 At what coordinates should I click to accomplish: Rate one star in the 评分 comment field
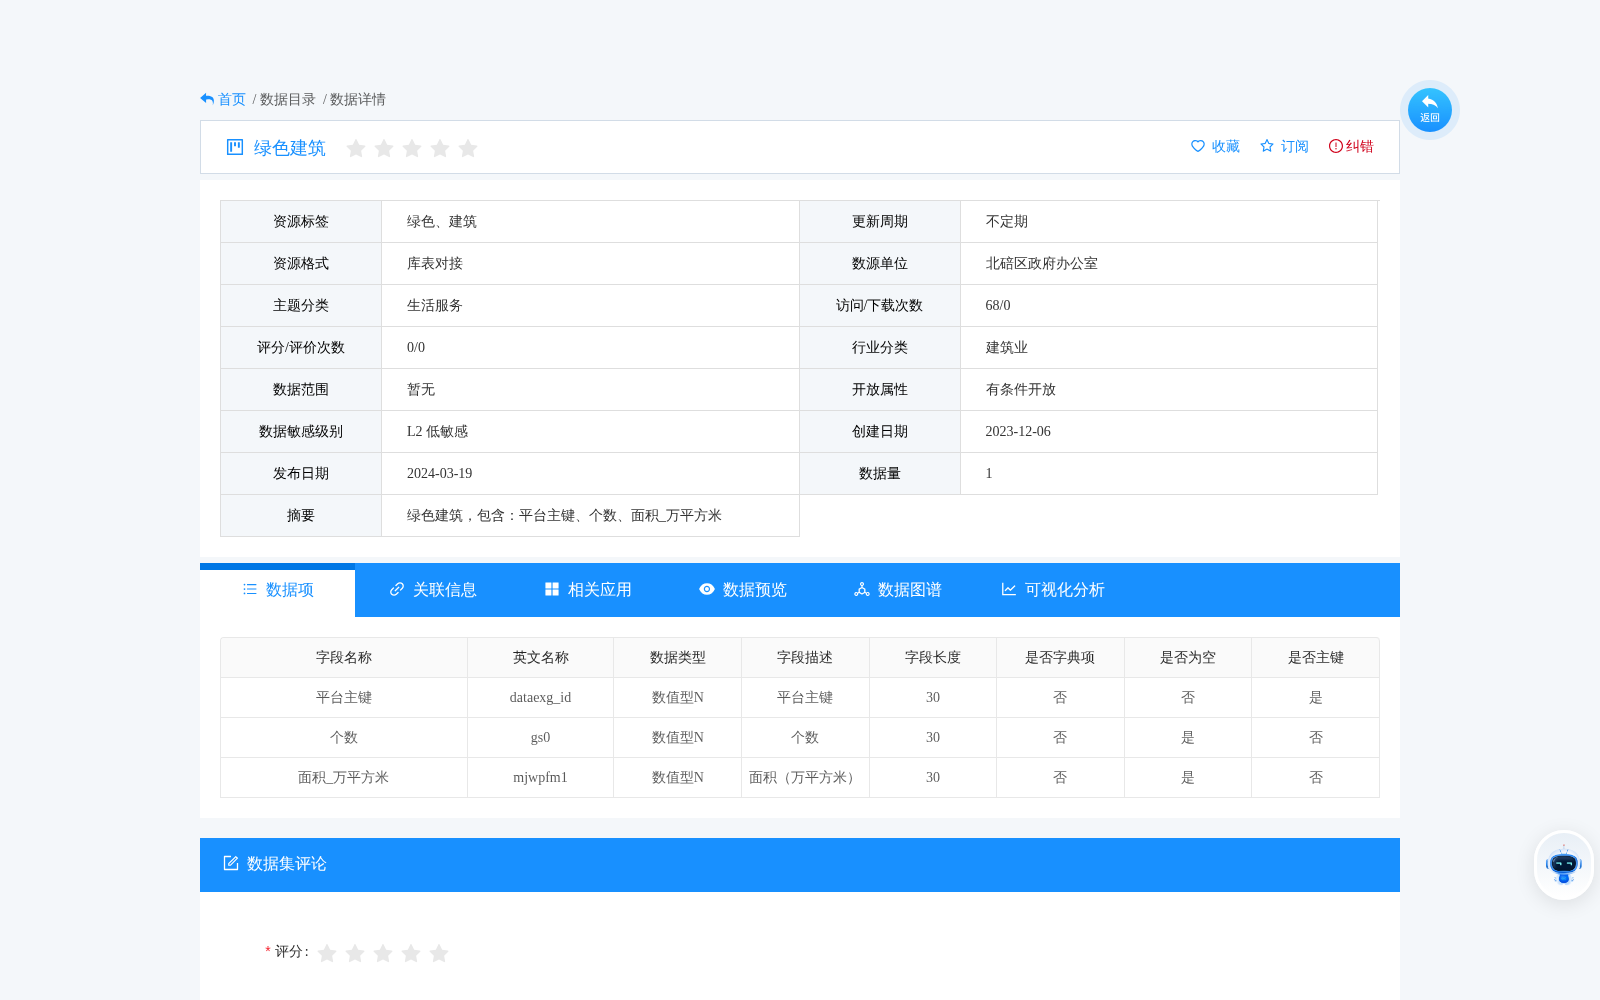(x=327, y=953)
